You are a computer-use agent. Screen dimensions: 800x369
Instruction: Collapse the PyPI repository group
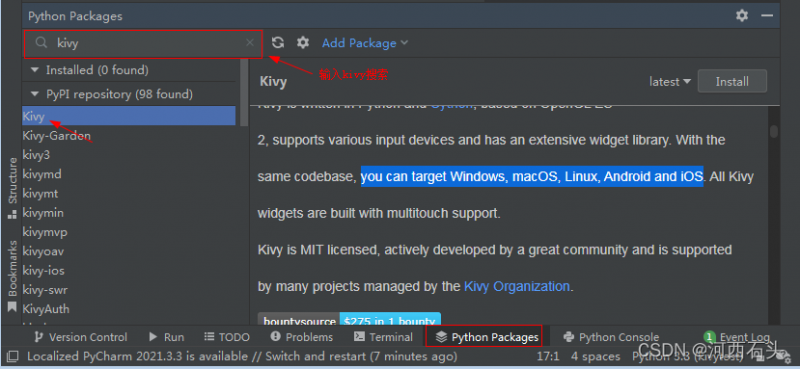coord(35,94)
